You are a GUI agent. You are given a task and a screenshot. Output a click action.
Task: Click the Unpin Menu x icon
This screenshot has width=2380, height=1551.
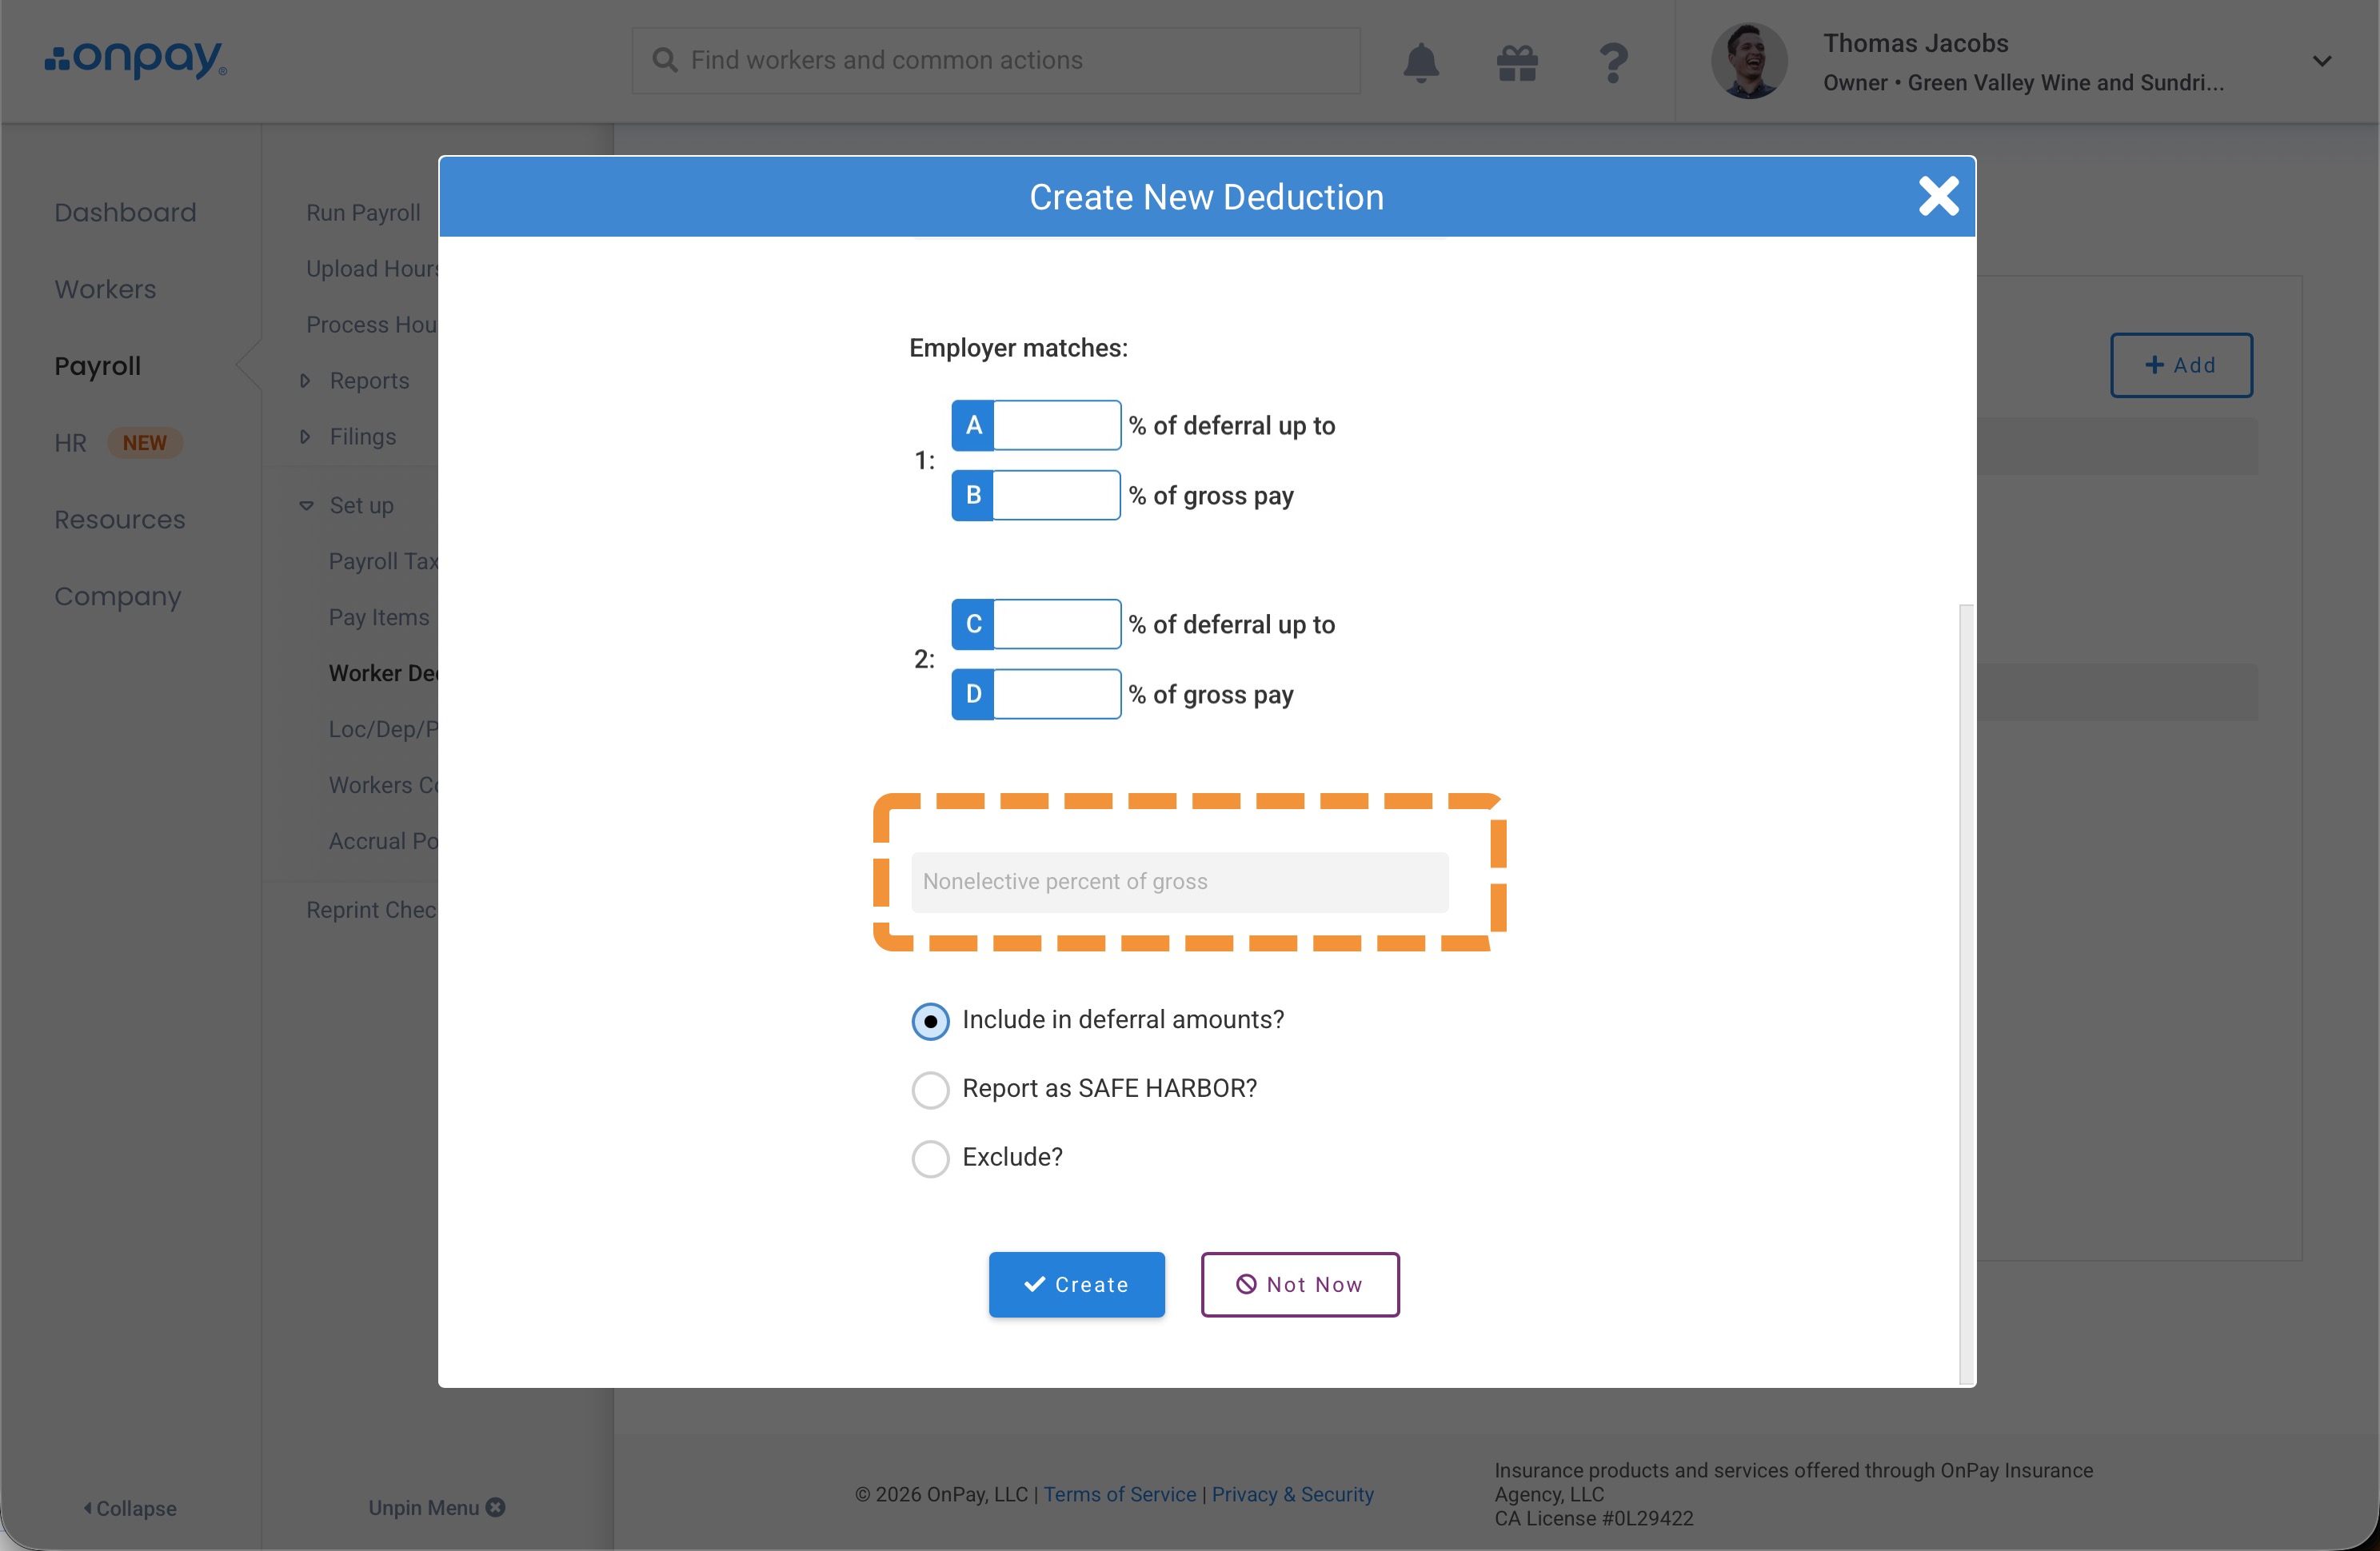[x=495, y=1506]
